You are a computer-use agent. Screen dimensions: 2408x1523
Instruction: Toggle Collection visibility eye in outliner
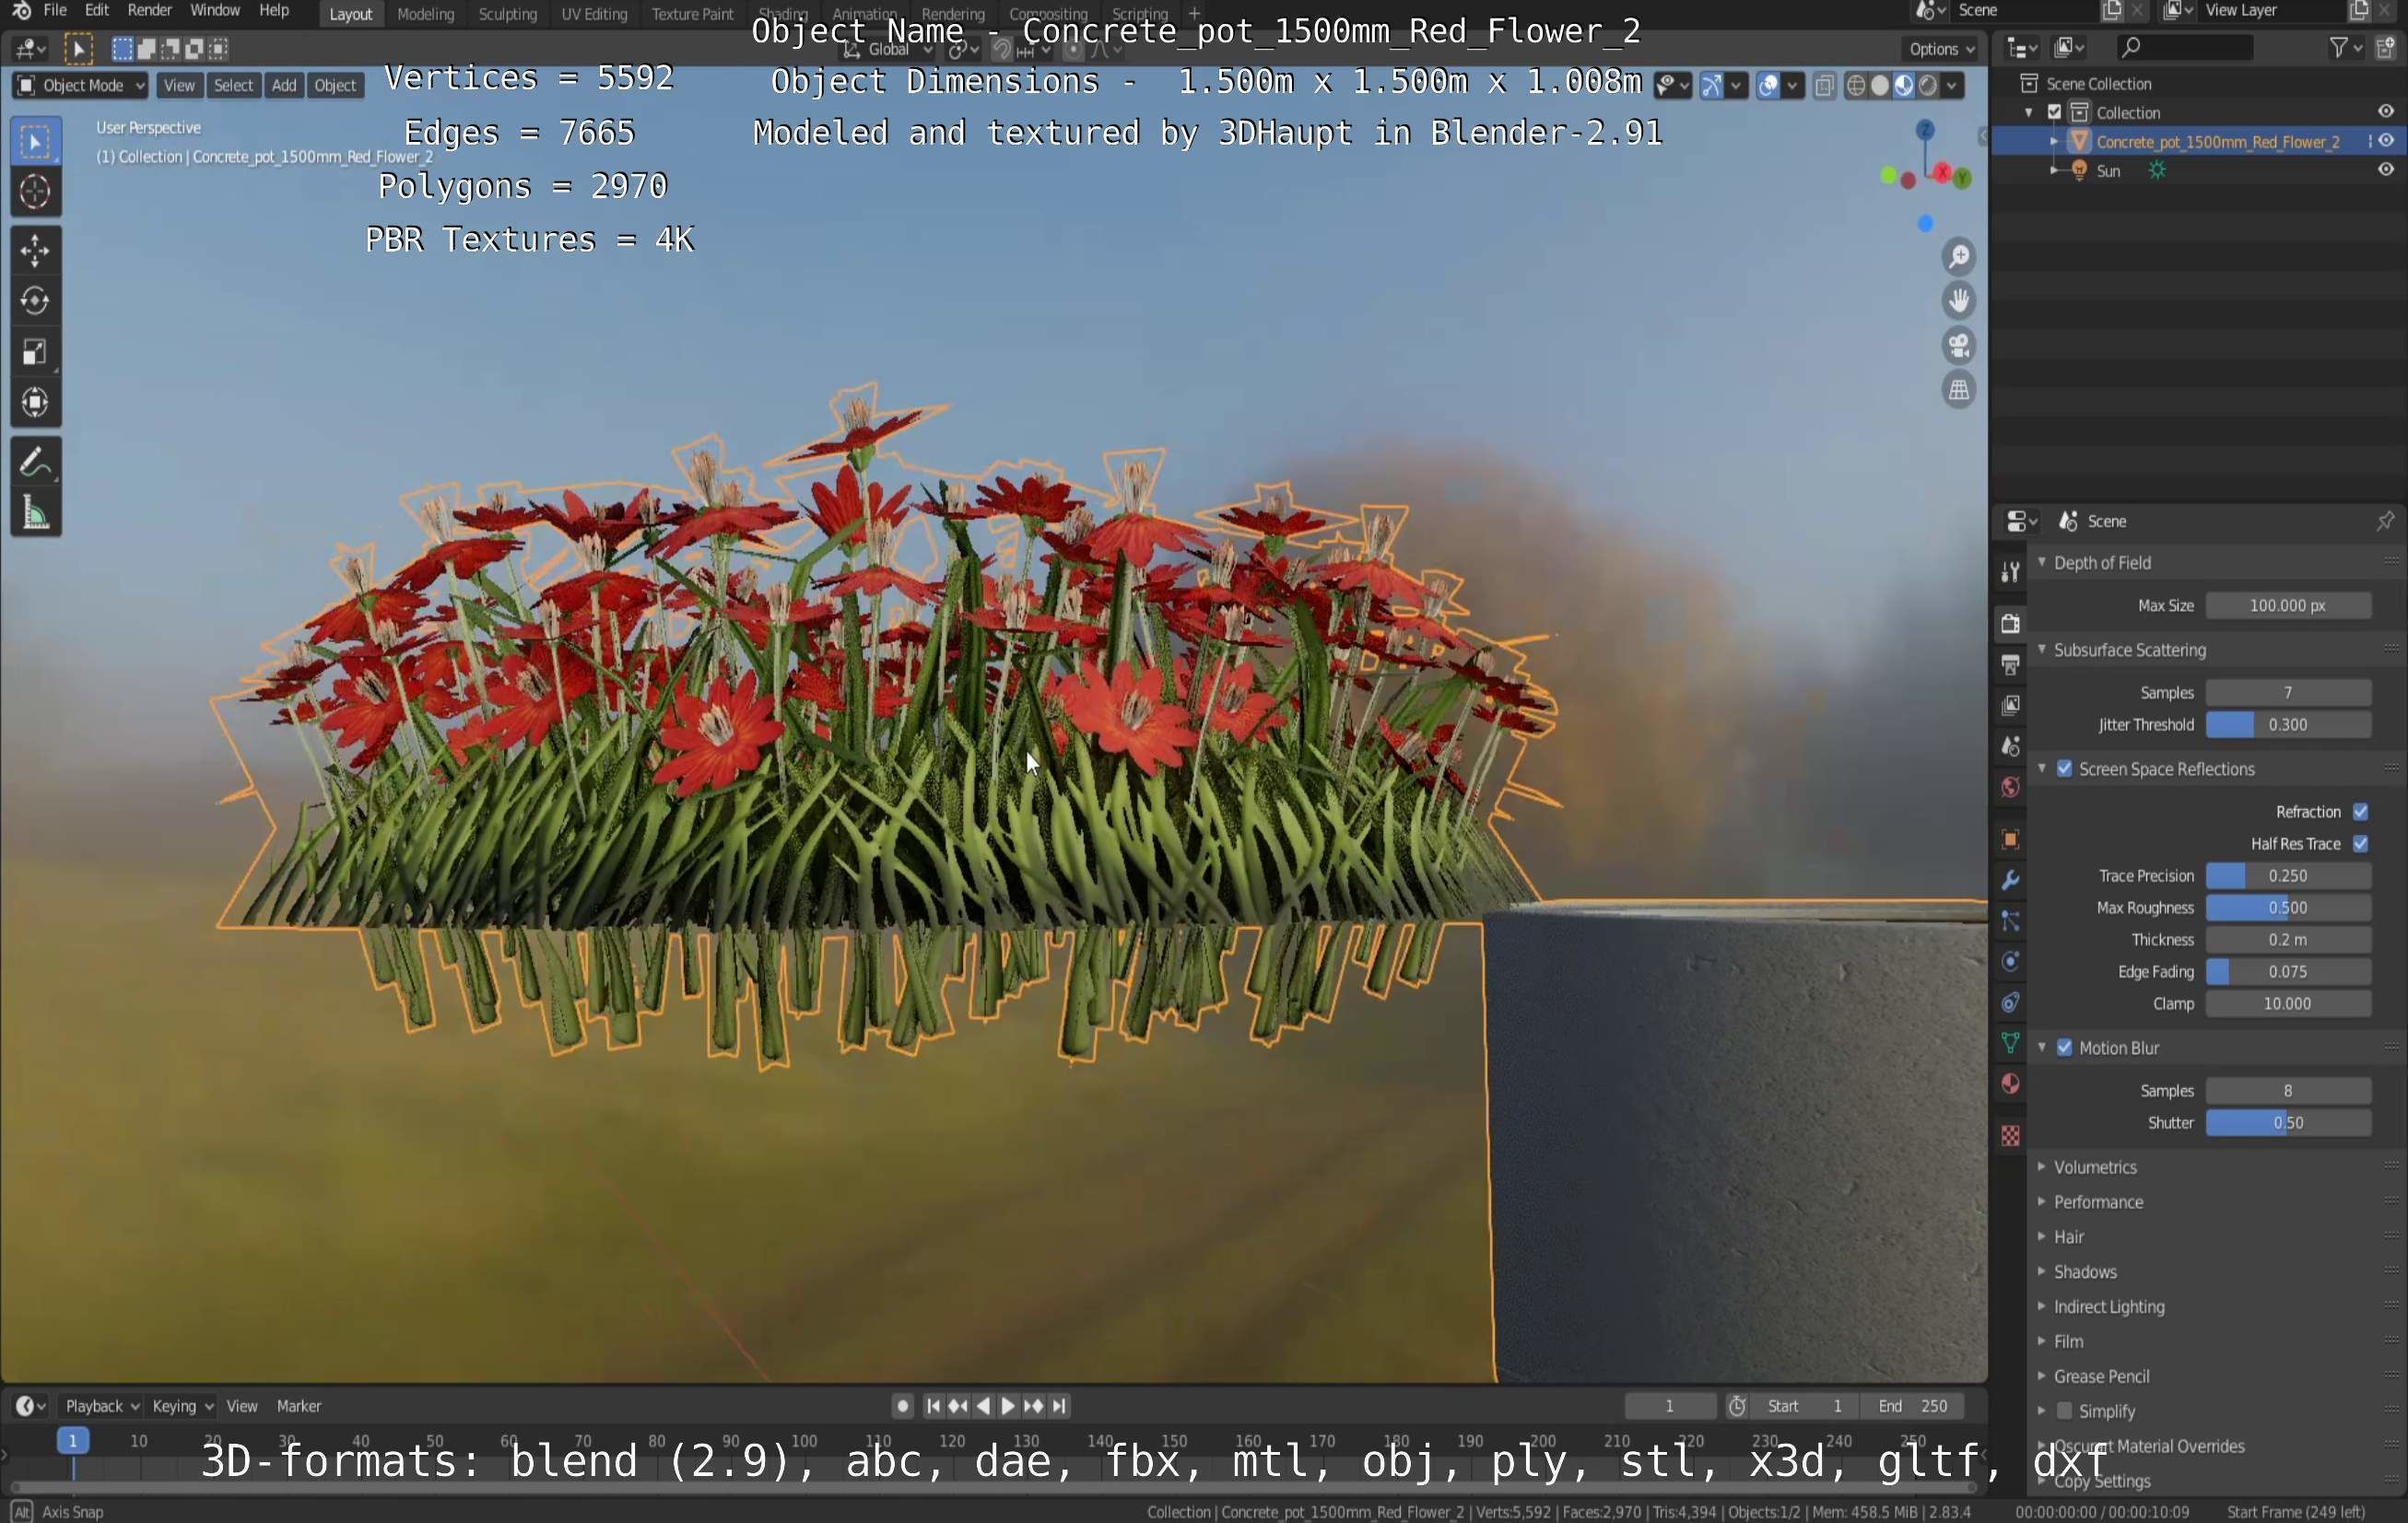point(2386,112)
